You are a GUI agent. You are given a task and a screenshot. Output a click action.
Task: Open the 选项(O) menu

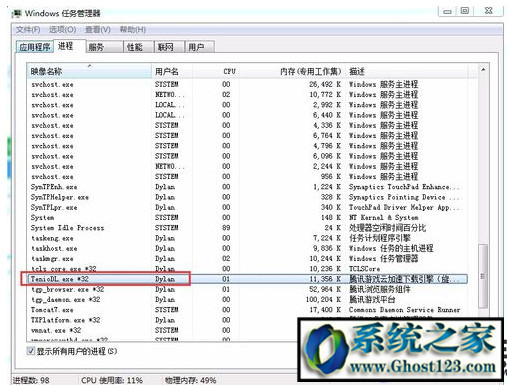click(63, 30)
